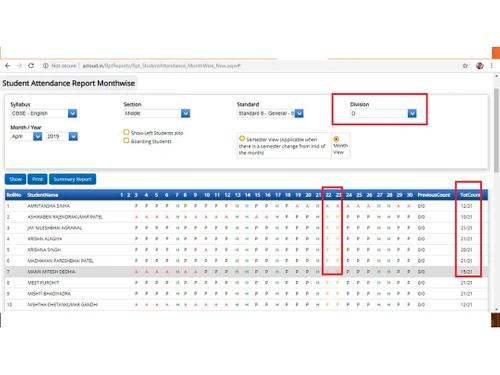Select student KRISHNA SINGH
The image size is (500, 375).
(44, 250)
